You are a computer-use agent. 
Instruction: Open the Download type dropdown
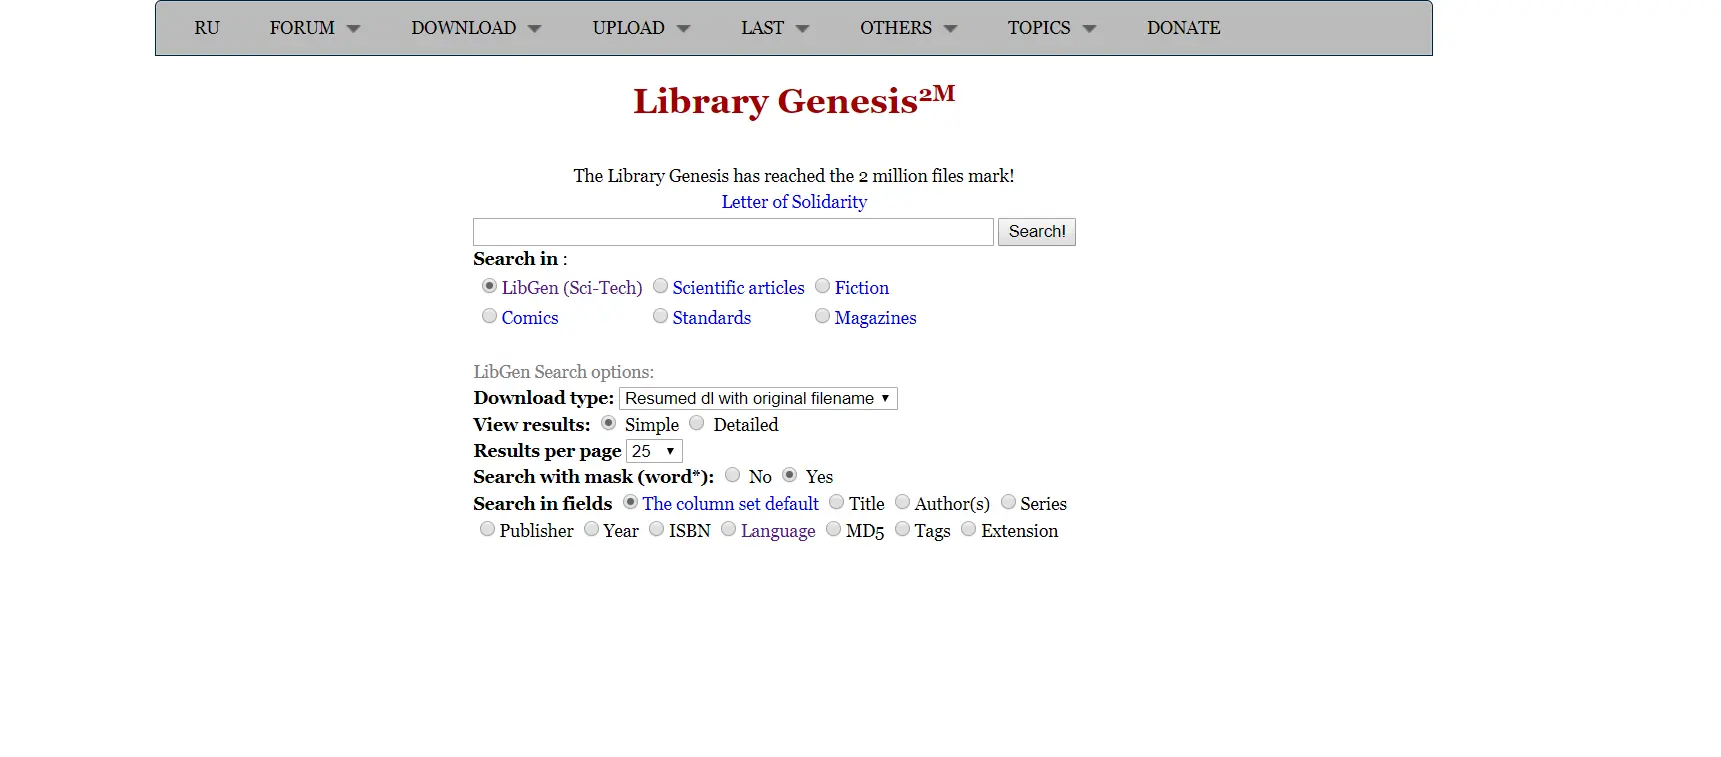pos(758,398)
